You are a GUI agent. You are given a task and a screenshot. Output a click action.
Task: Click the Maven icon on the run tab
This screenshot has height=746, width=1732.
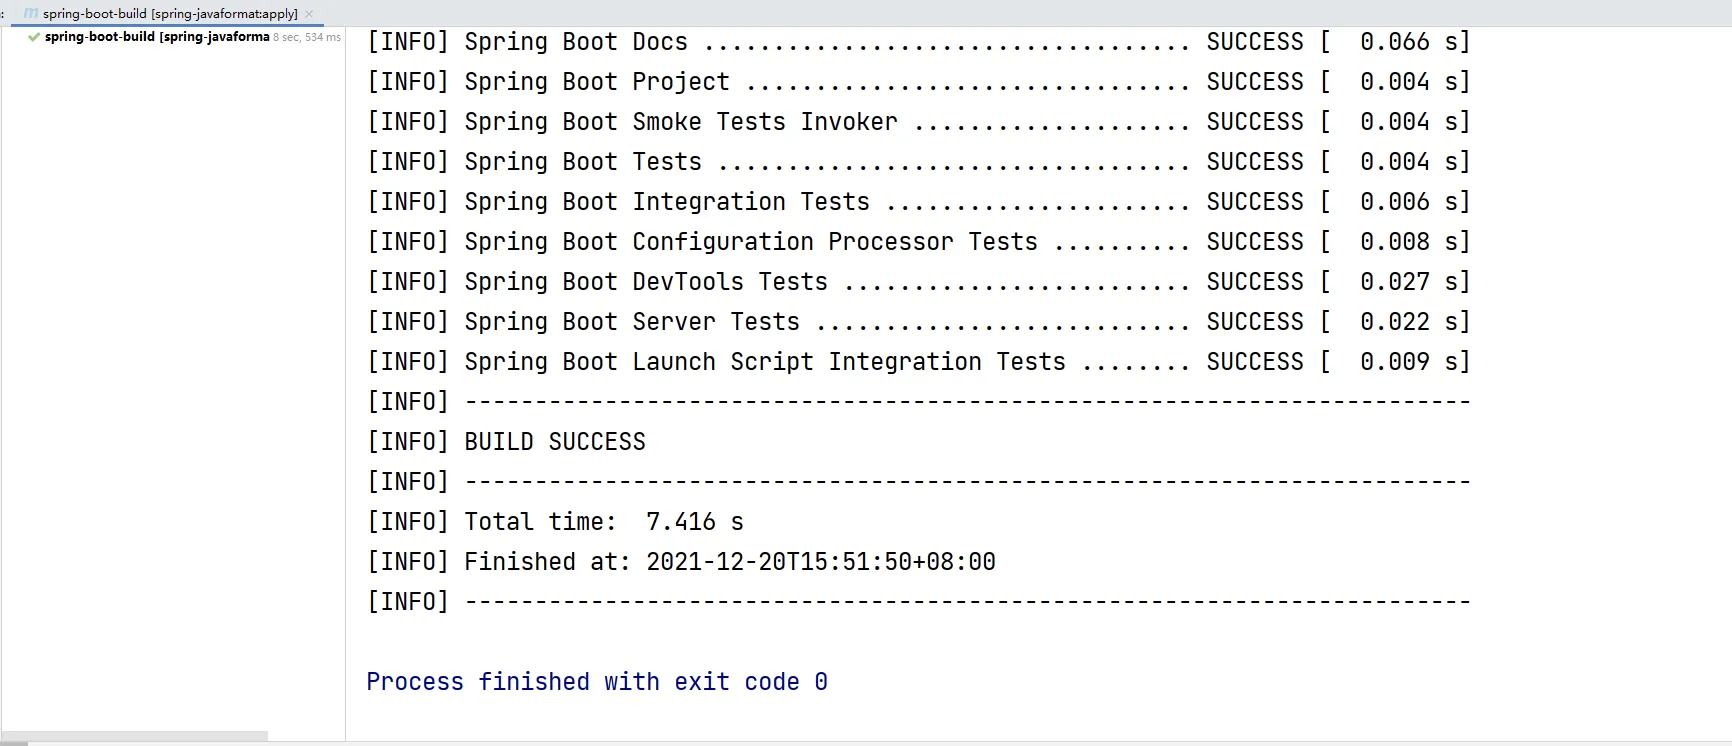[31, 14]
